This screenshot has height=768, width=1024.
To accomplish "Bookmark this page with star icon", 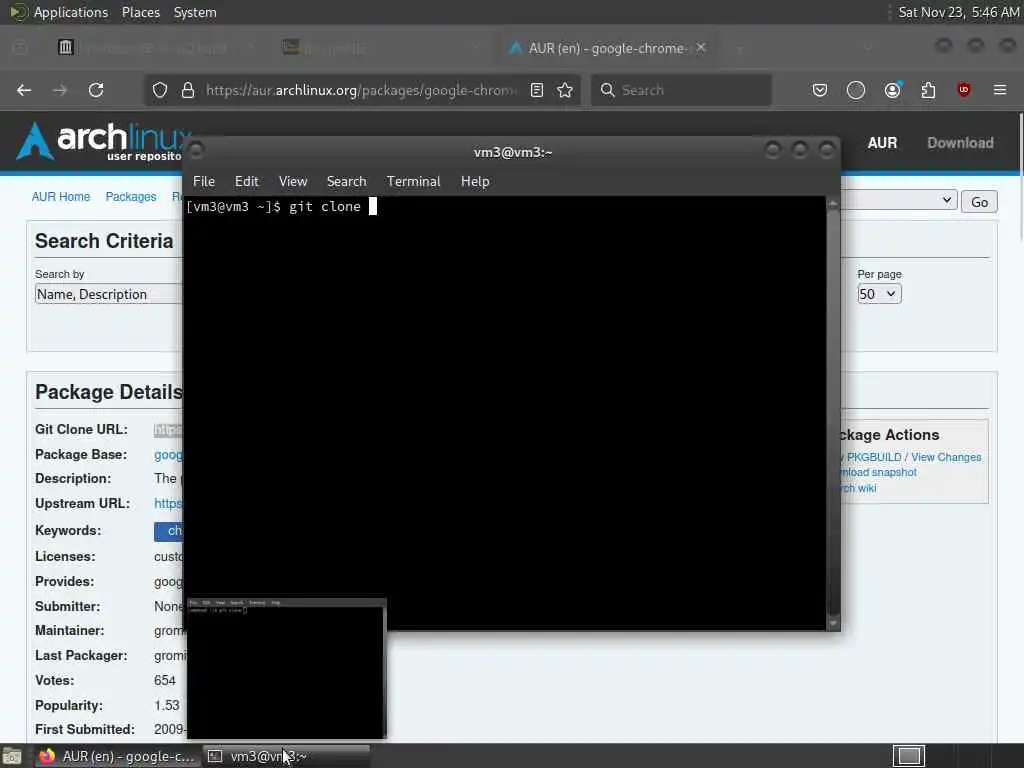I will pos(565,90).
